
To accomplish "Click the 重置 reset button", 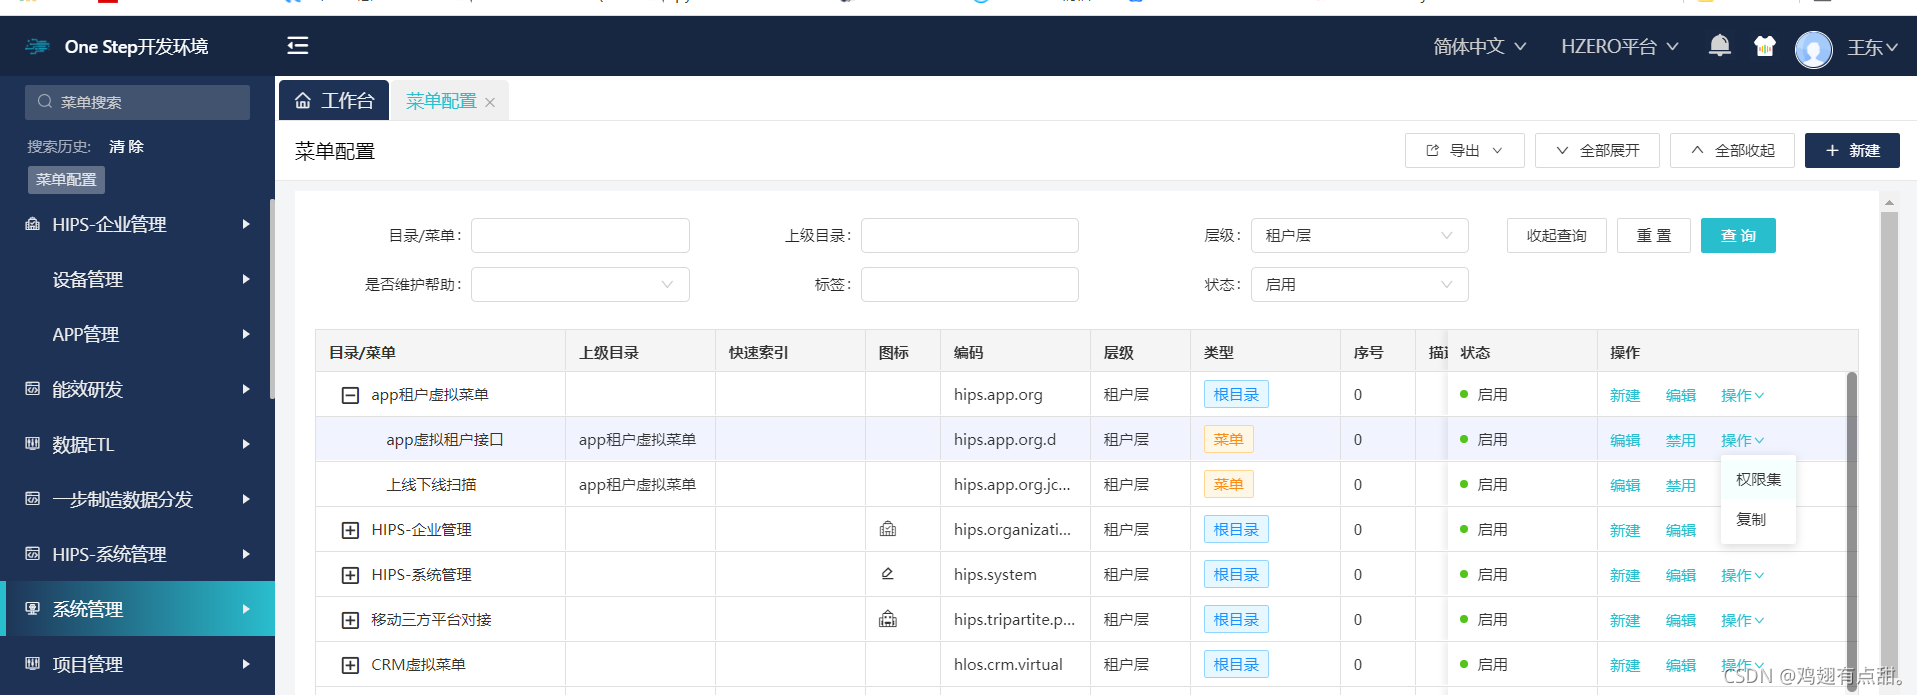I will (x=1654, y=235).
